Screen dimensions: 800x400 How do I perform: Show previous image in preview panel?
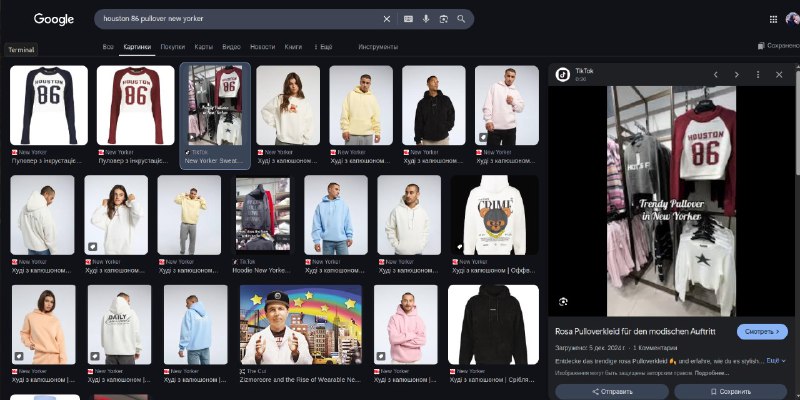point(715,74)
